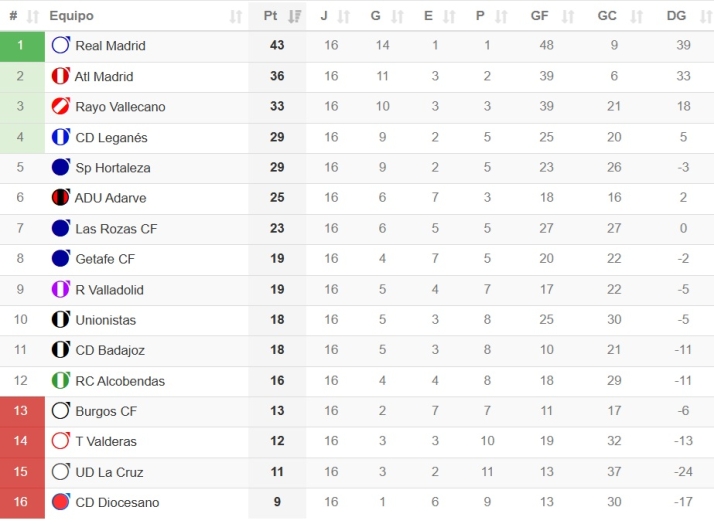The height and width of the screenshot is (524, 714).
Task: Click the R Valladolid purple crest icon
Action: click(60, 289)
